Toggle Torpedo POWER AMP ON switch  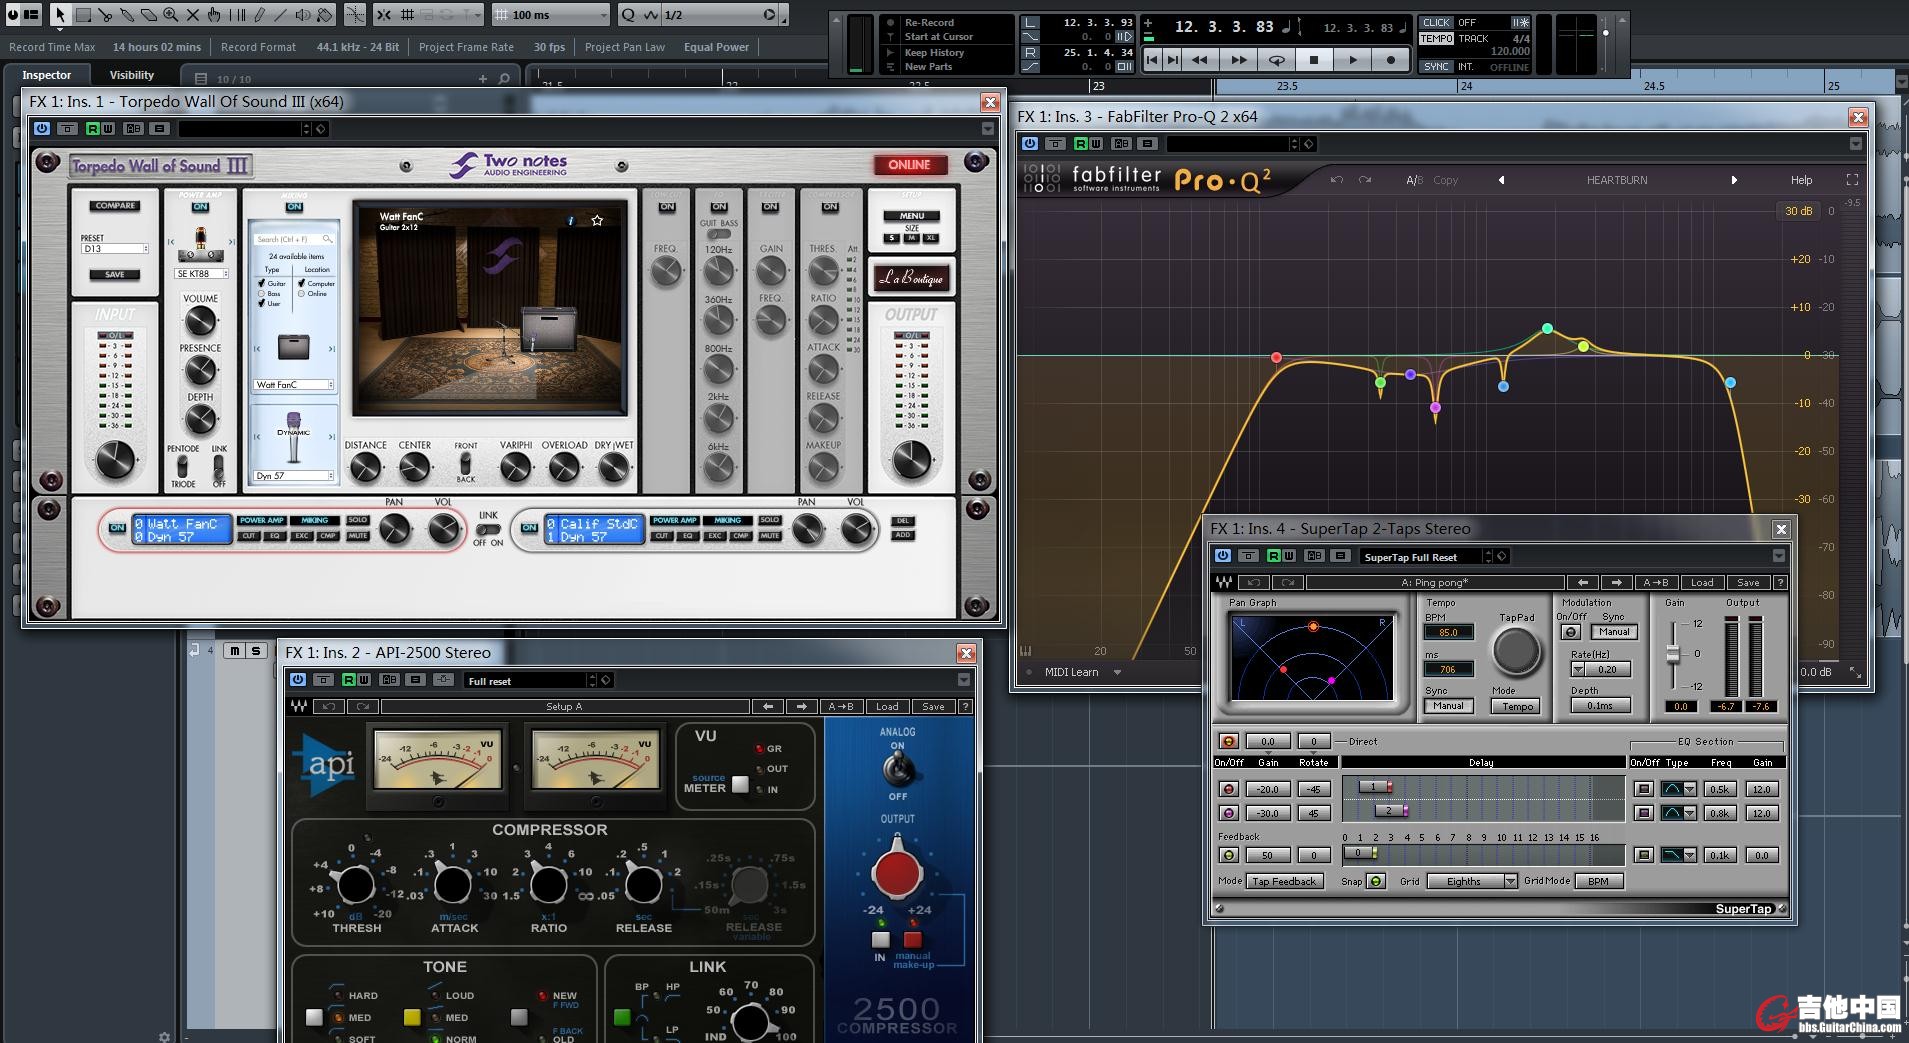tap(200, 207)
